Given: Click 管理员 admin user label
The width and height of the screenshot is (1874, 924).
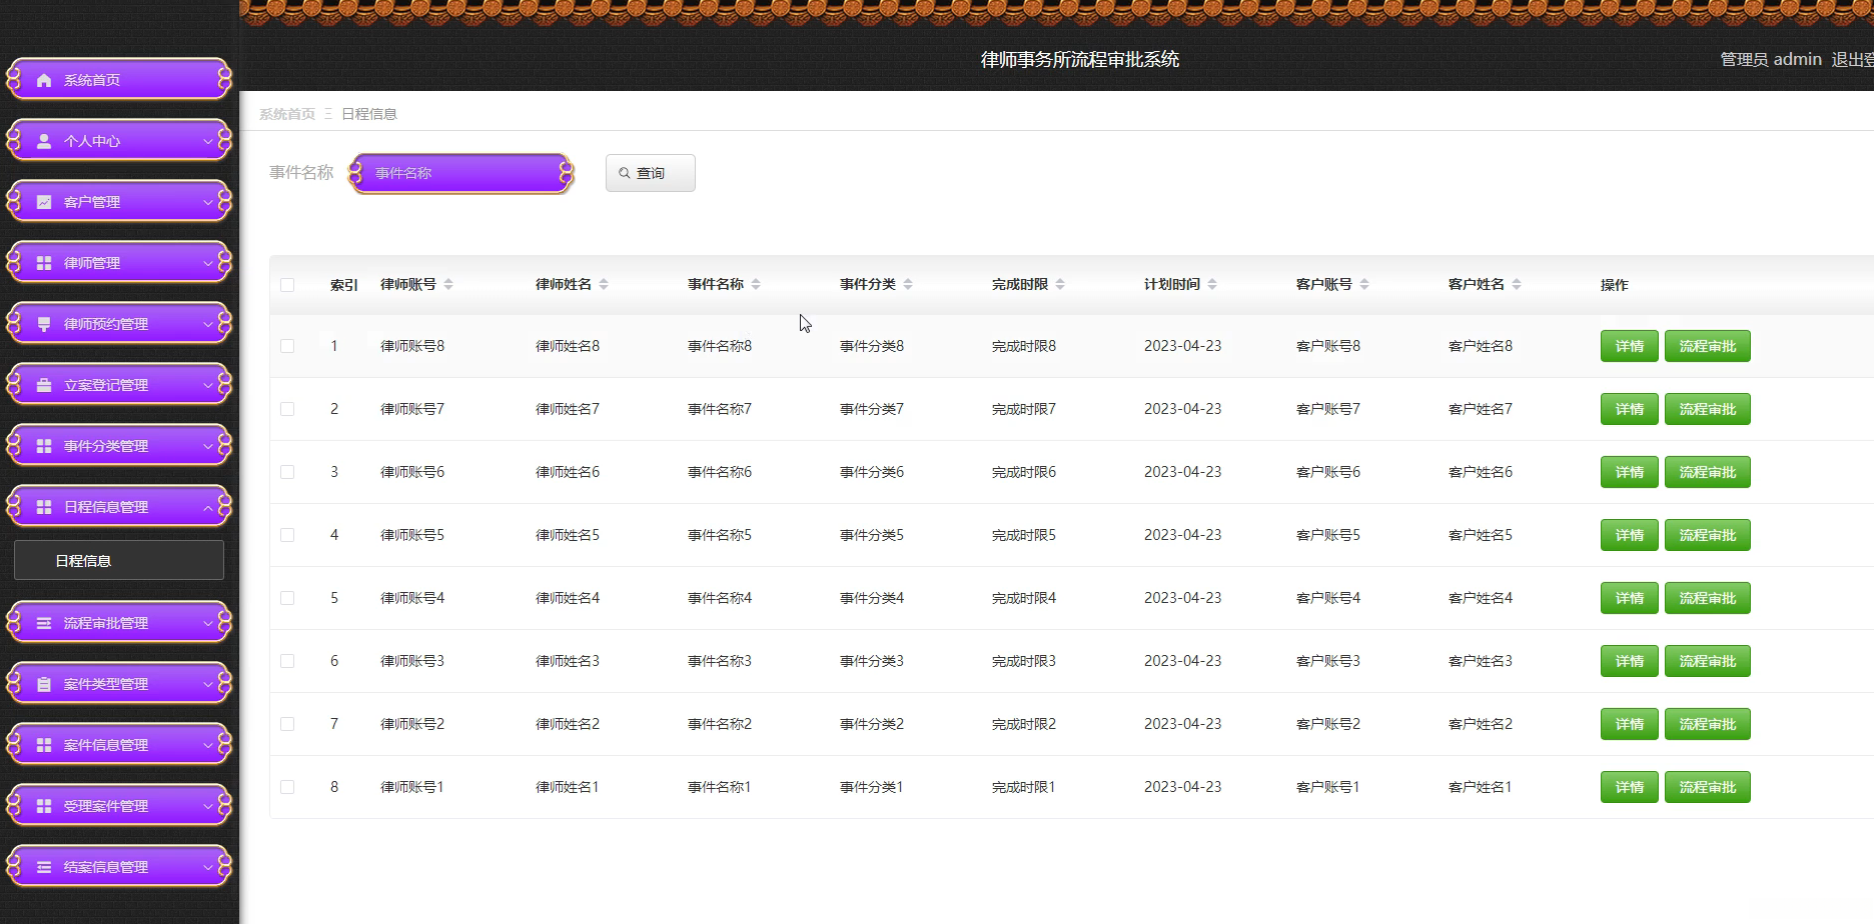Looking at the screenshot, I should 1770,60.
